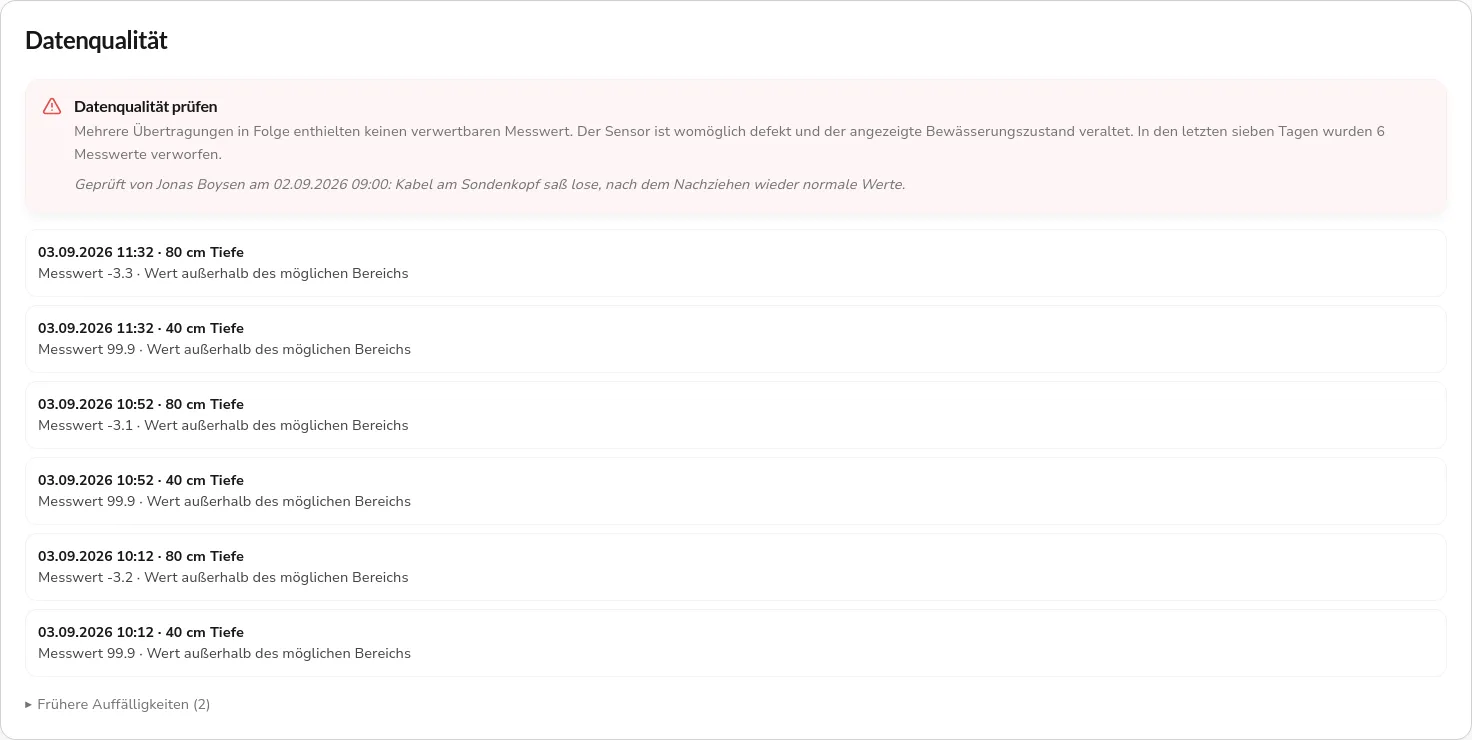
Task: Open the 03.09.2026 10:52 · 40 cm Tiefe entry
Action: click(x=736, y=491)
